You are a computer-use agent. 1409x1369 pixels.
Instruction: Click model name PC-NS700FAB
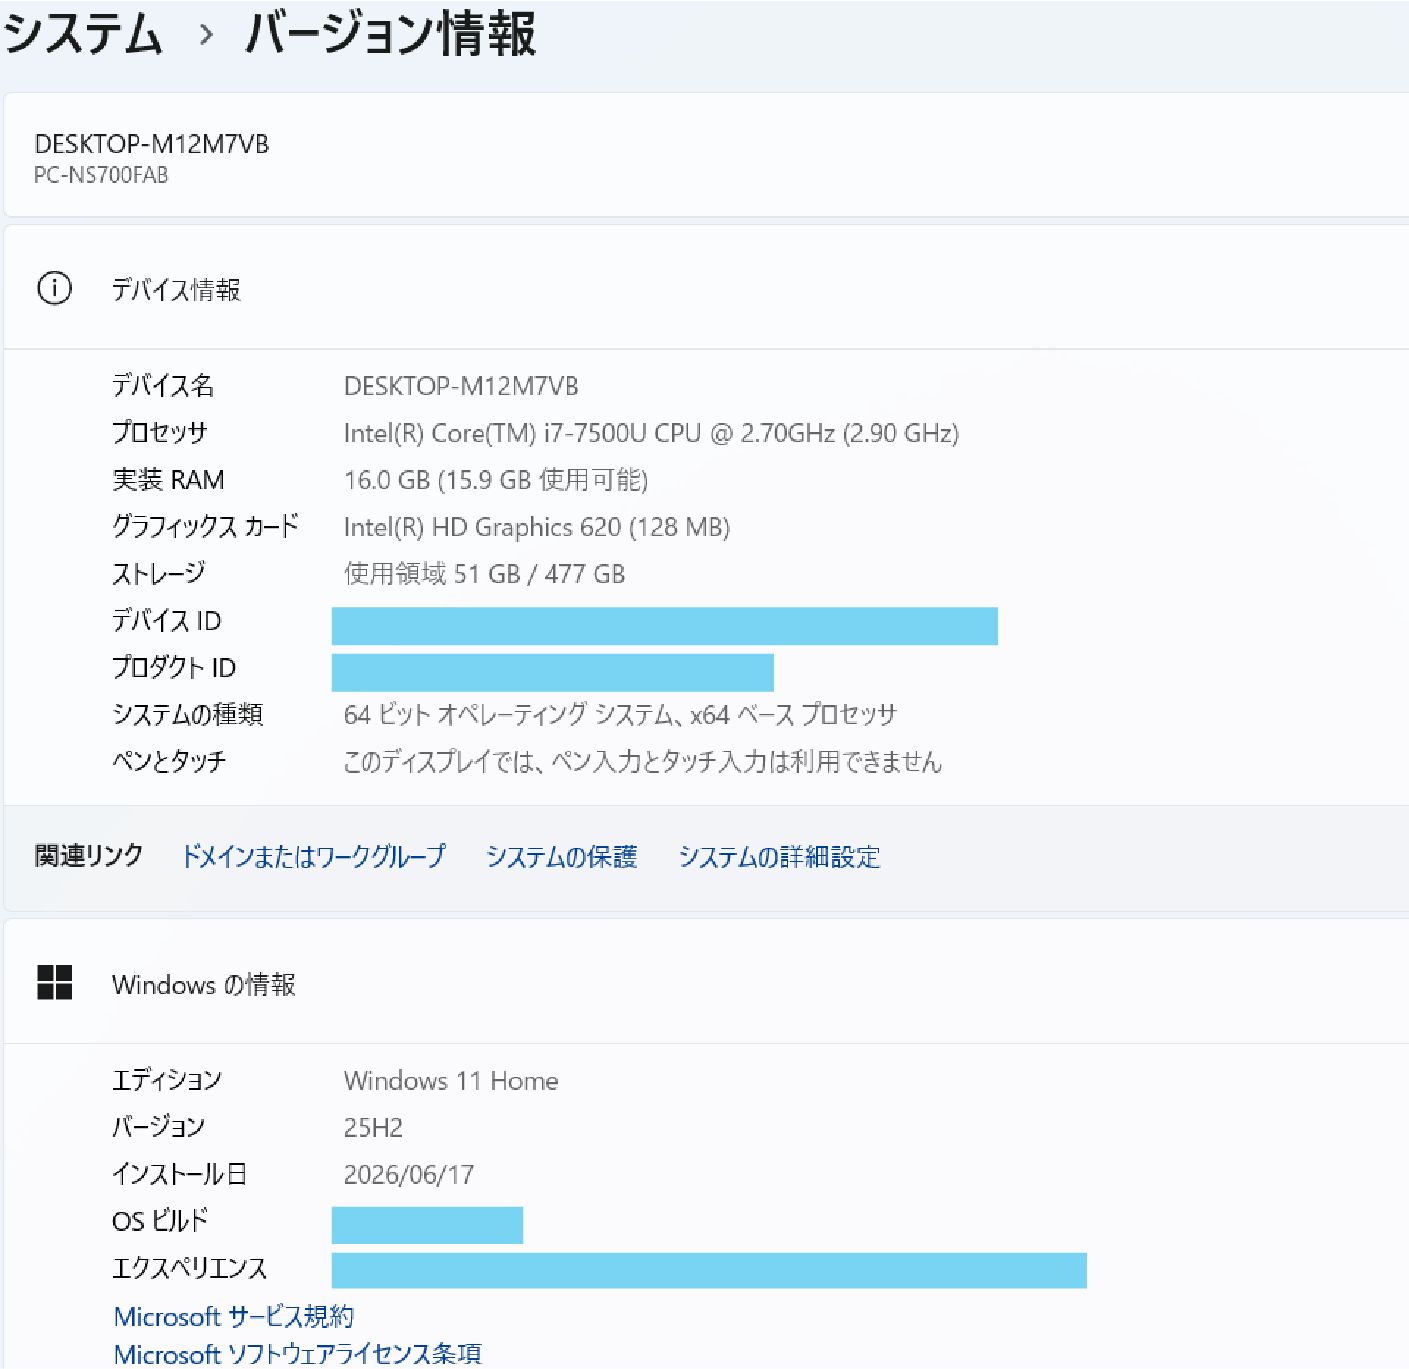point(101,175)
